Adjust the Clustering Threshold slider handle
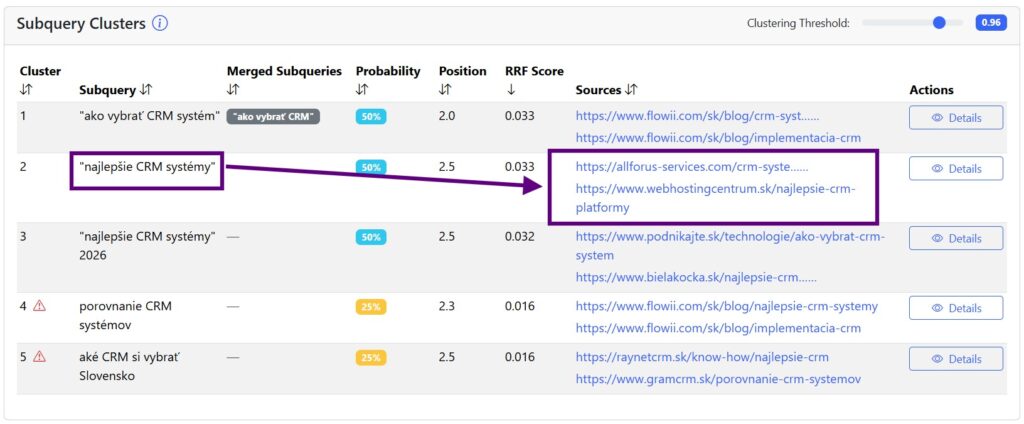Screen dimensions: 1024x424 [939, 23]
